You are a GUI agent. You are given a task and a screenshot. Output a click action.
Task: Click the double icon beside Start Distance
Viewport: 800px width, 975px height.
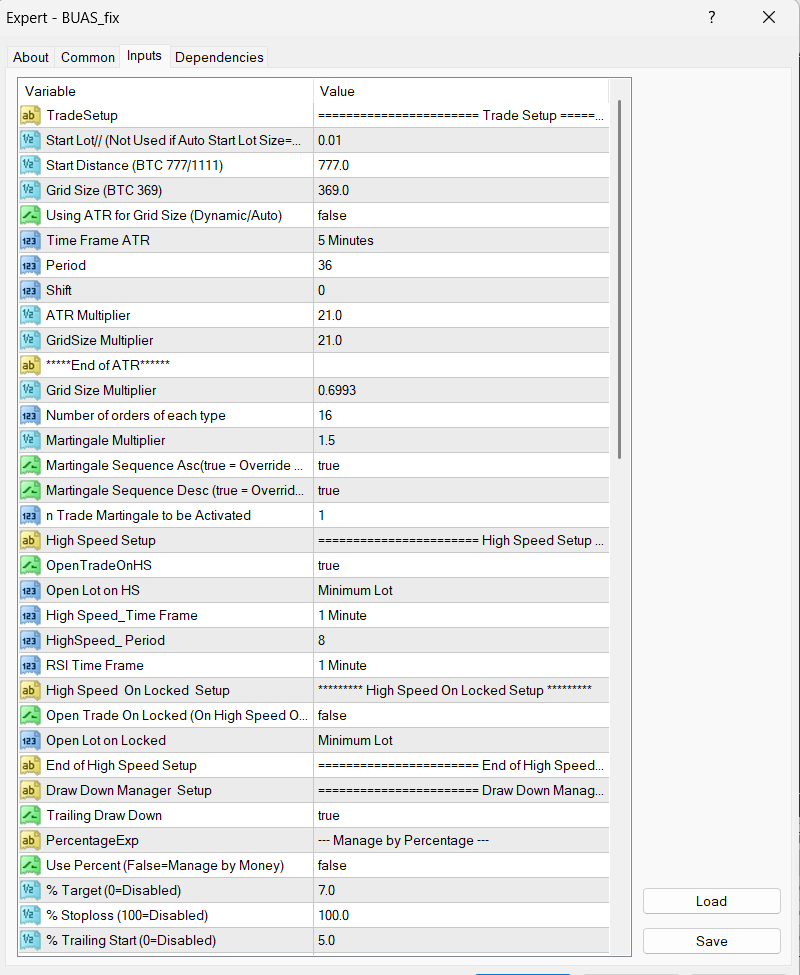[x=30, y=165]
